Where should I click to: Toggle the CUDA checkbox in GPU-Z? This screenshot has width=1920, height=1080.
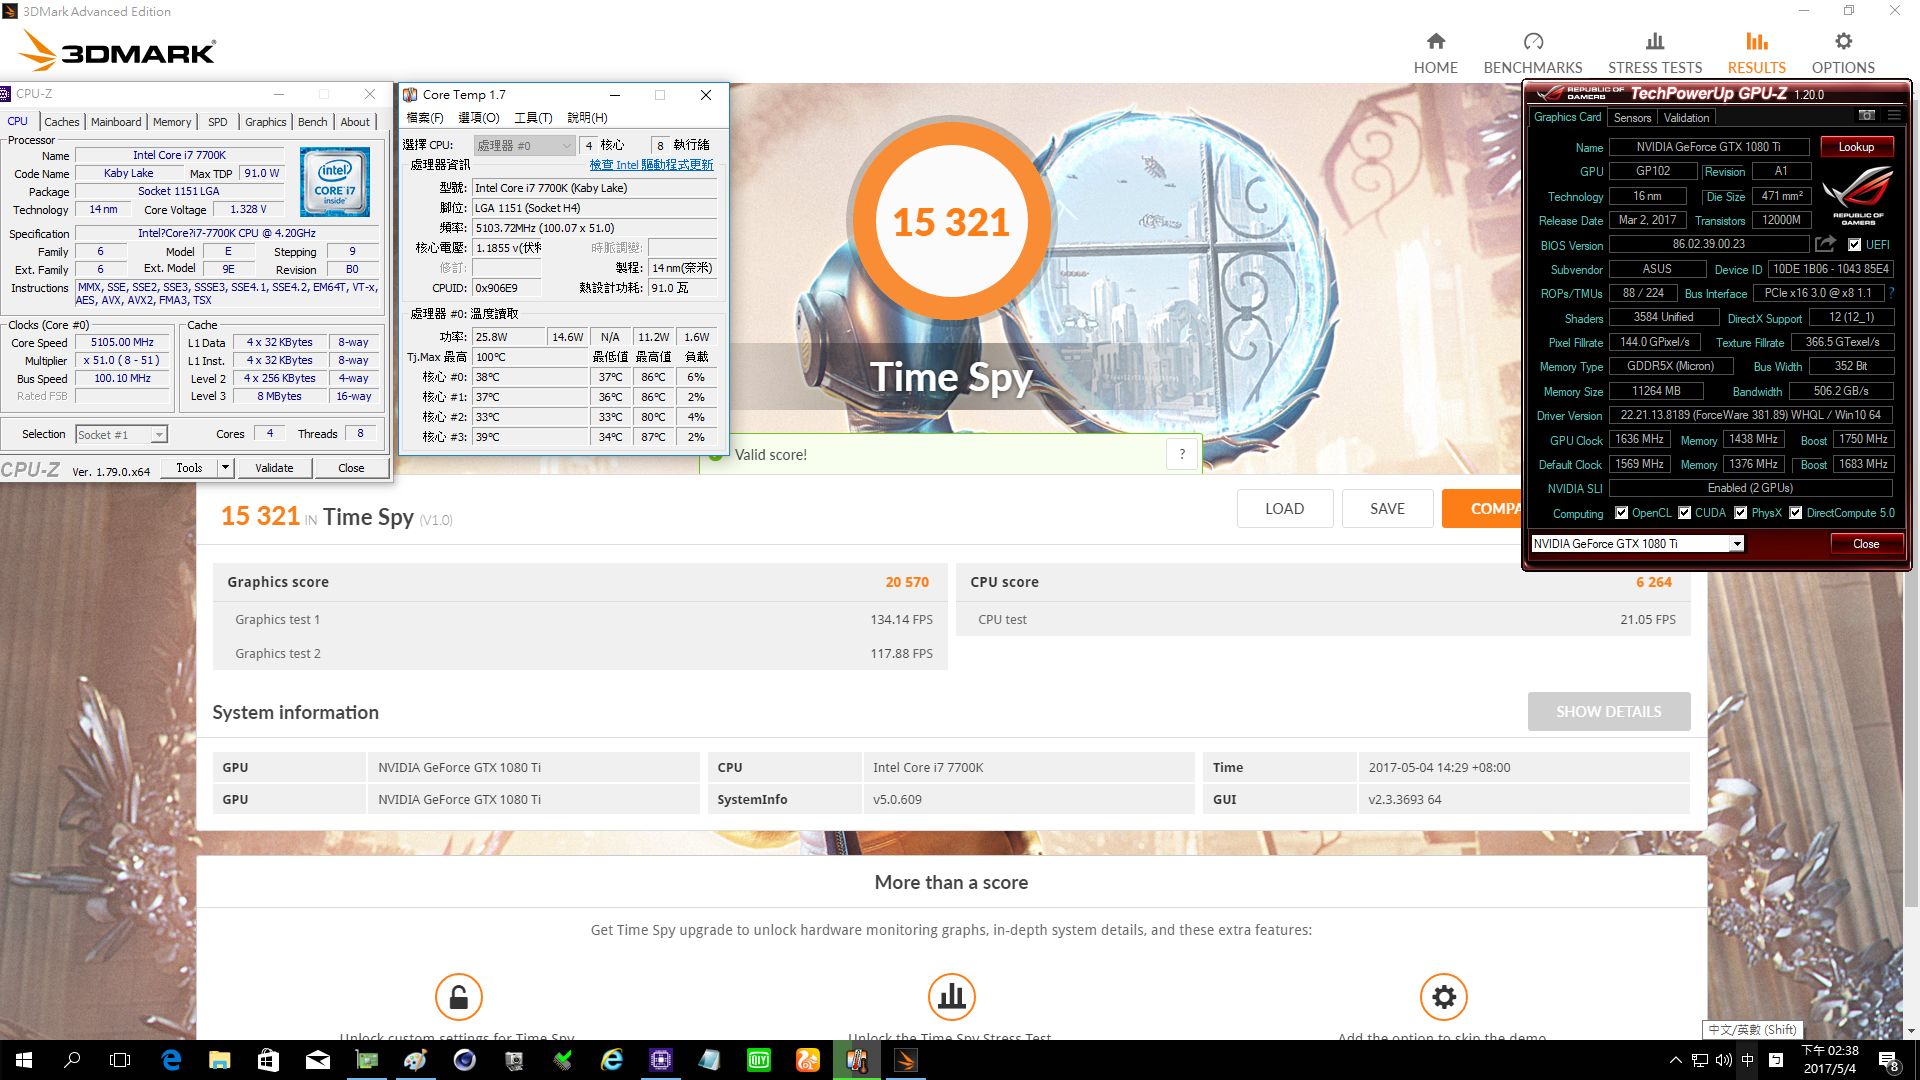click(1685, 513)
